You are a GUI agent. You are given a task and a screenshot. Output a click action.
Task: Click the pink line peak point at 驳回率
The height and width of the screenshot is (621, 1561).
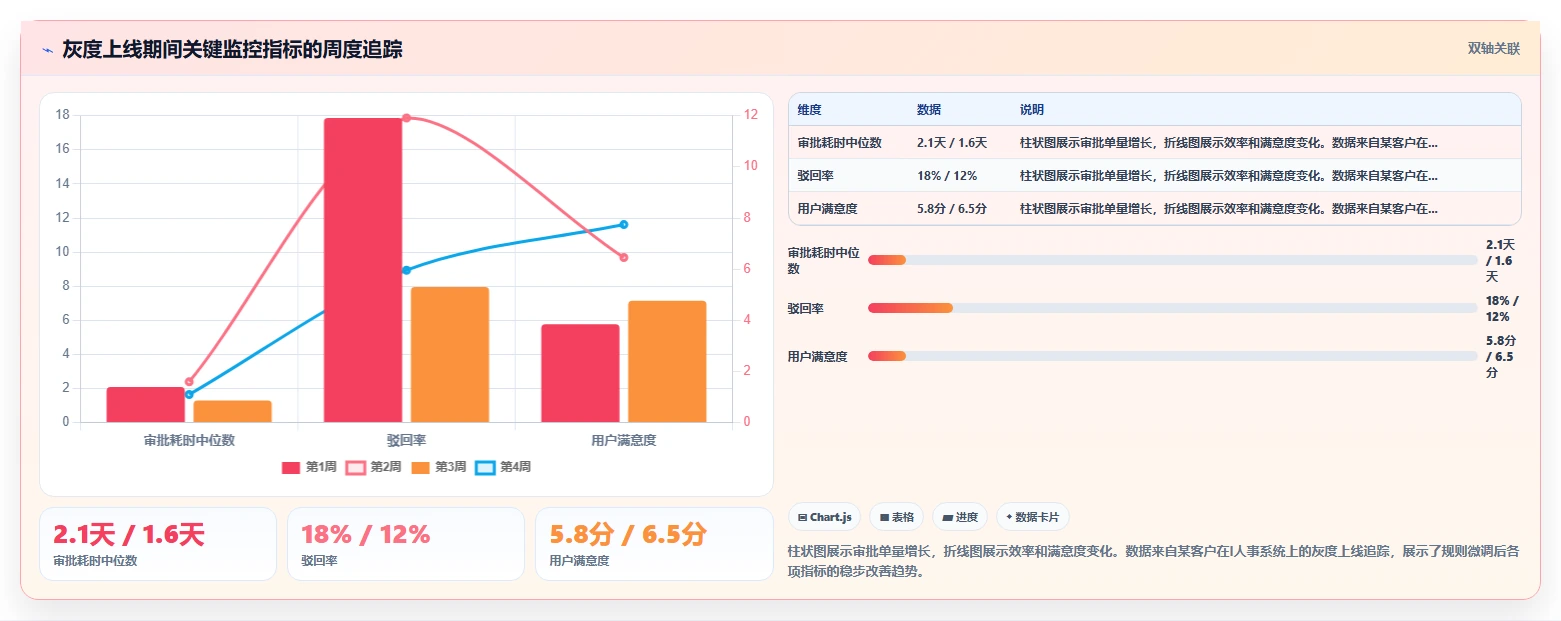406,118
